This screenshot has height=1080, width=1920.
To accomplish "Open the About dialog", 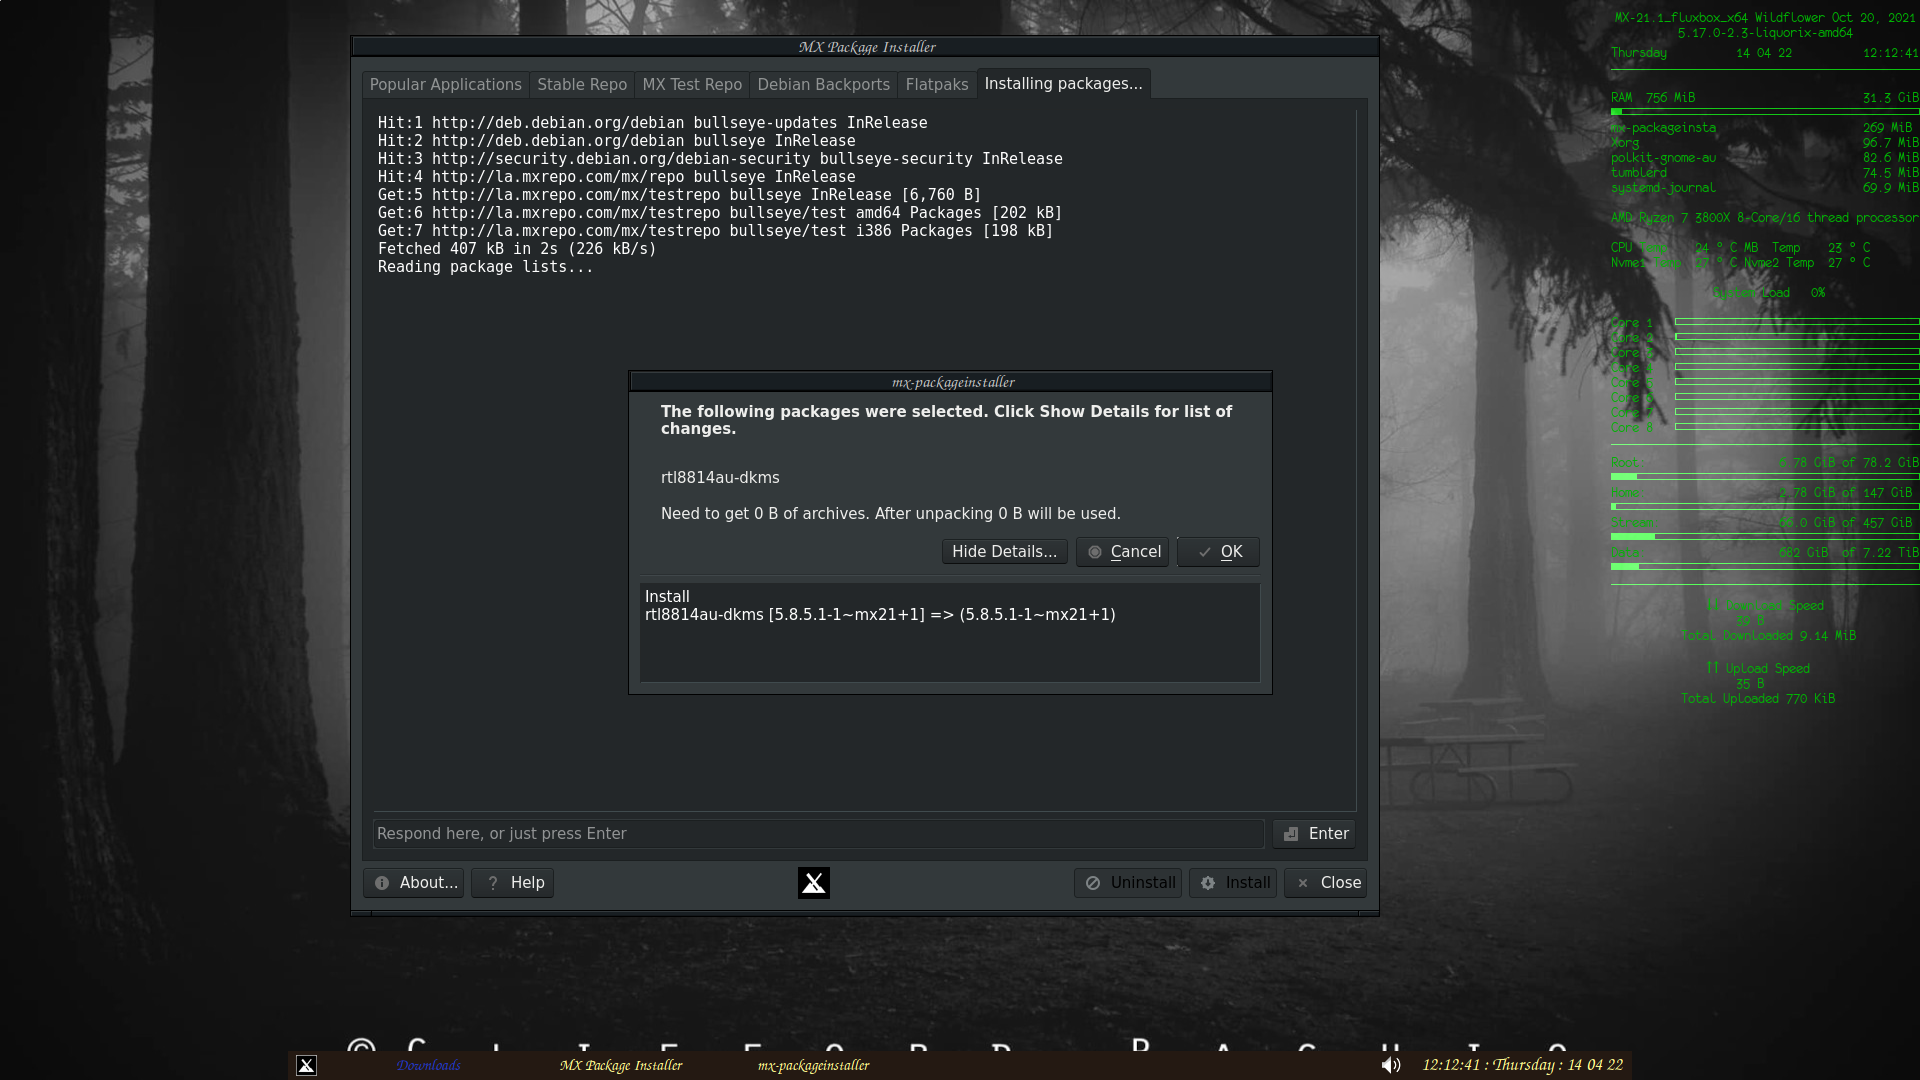I will click(413, 883).
